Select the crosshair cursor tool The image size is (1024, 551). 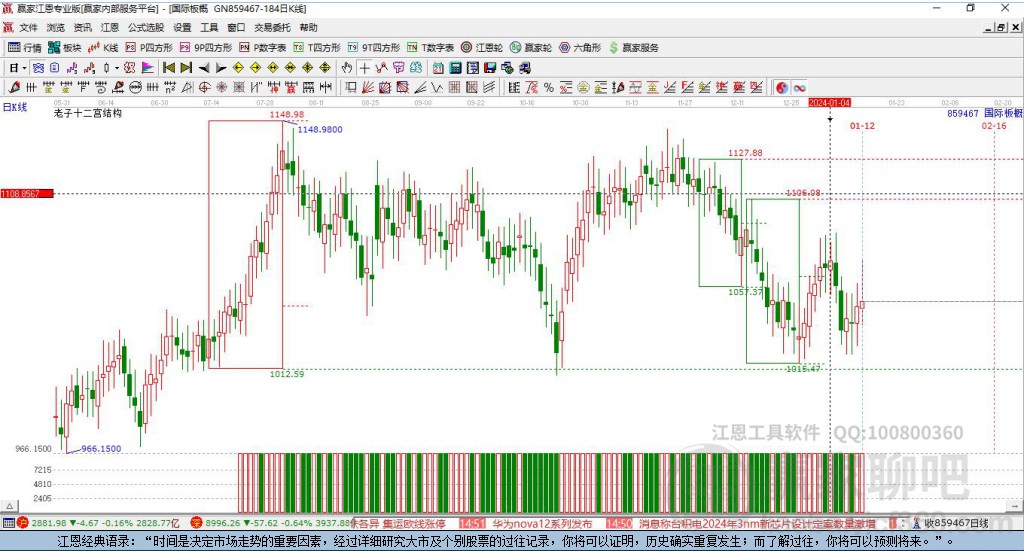pos(365,67)
